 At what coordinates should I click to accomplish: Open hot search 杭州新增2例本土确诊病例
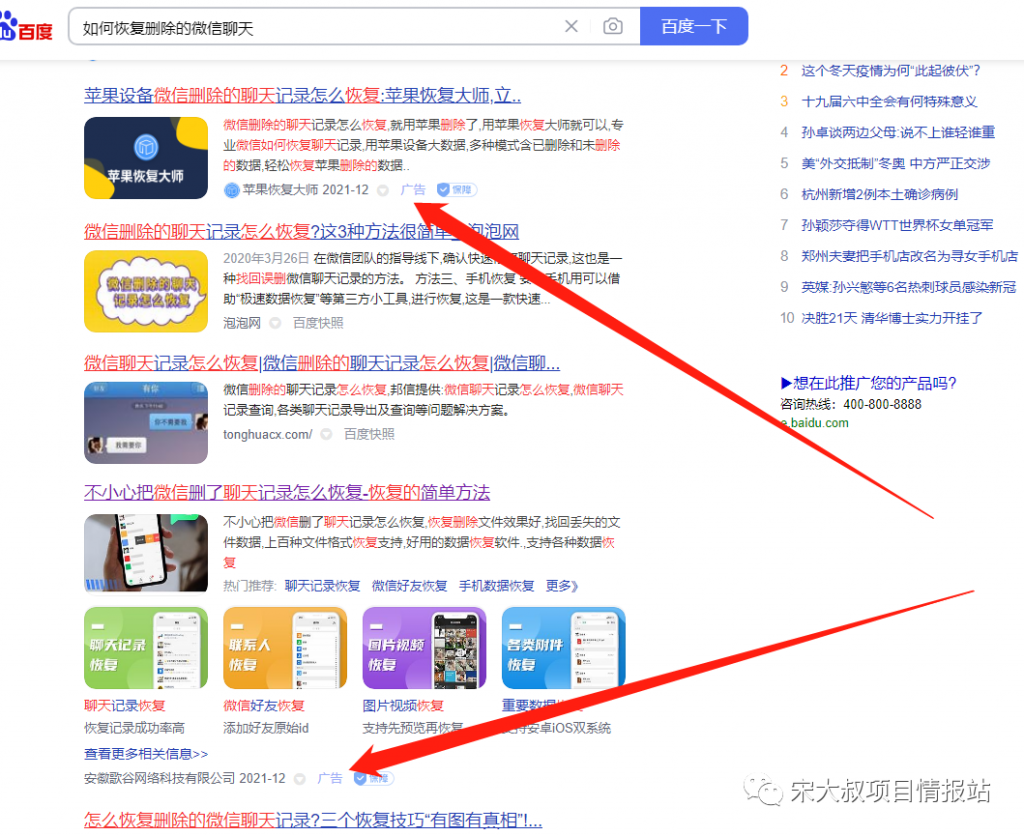coord(880,195)
